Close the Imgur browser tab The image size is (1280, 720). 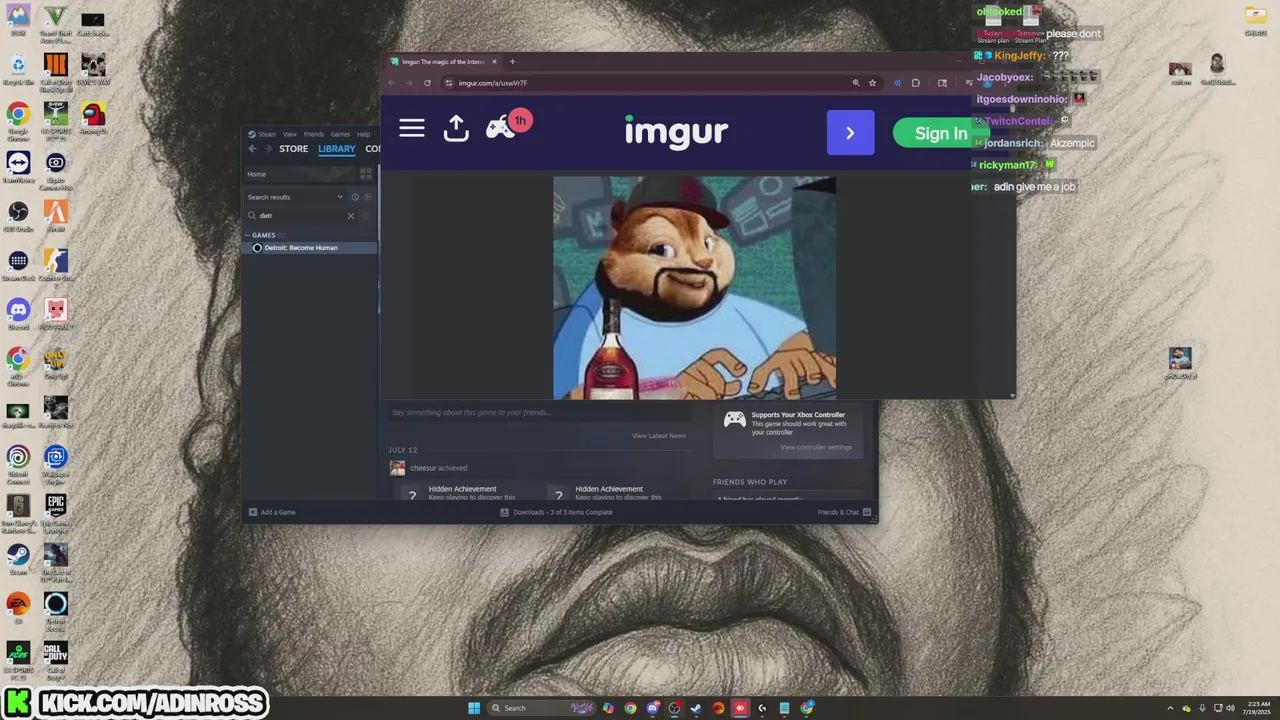pos(493,62)
